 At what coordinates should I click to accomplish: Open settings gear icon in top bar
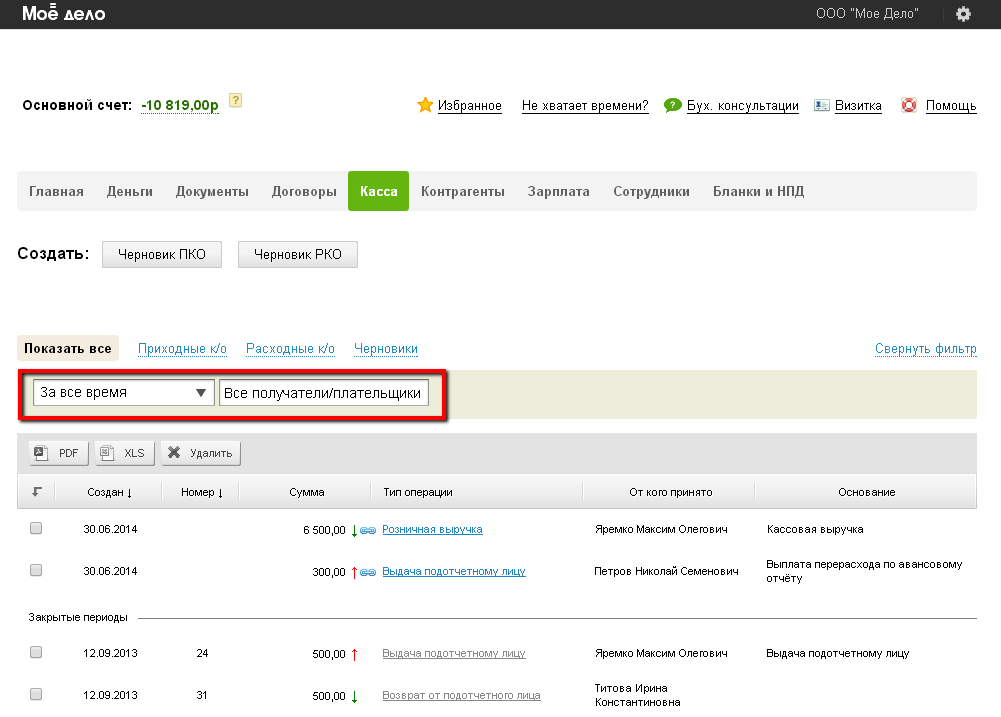[963, 14]
